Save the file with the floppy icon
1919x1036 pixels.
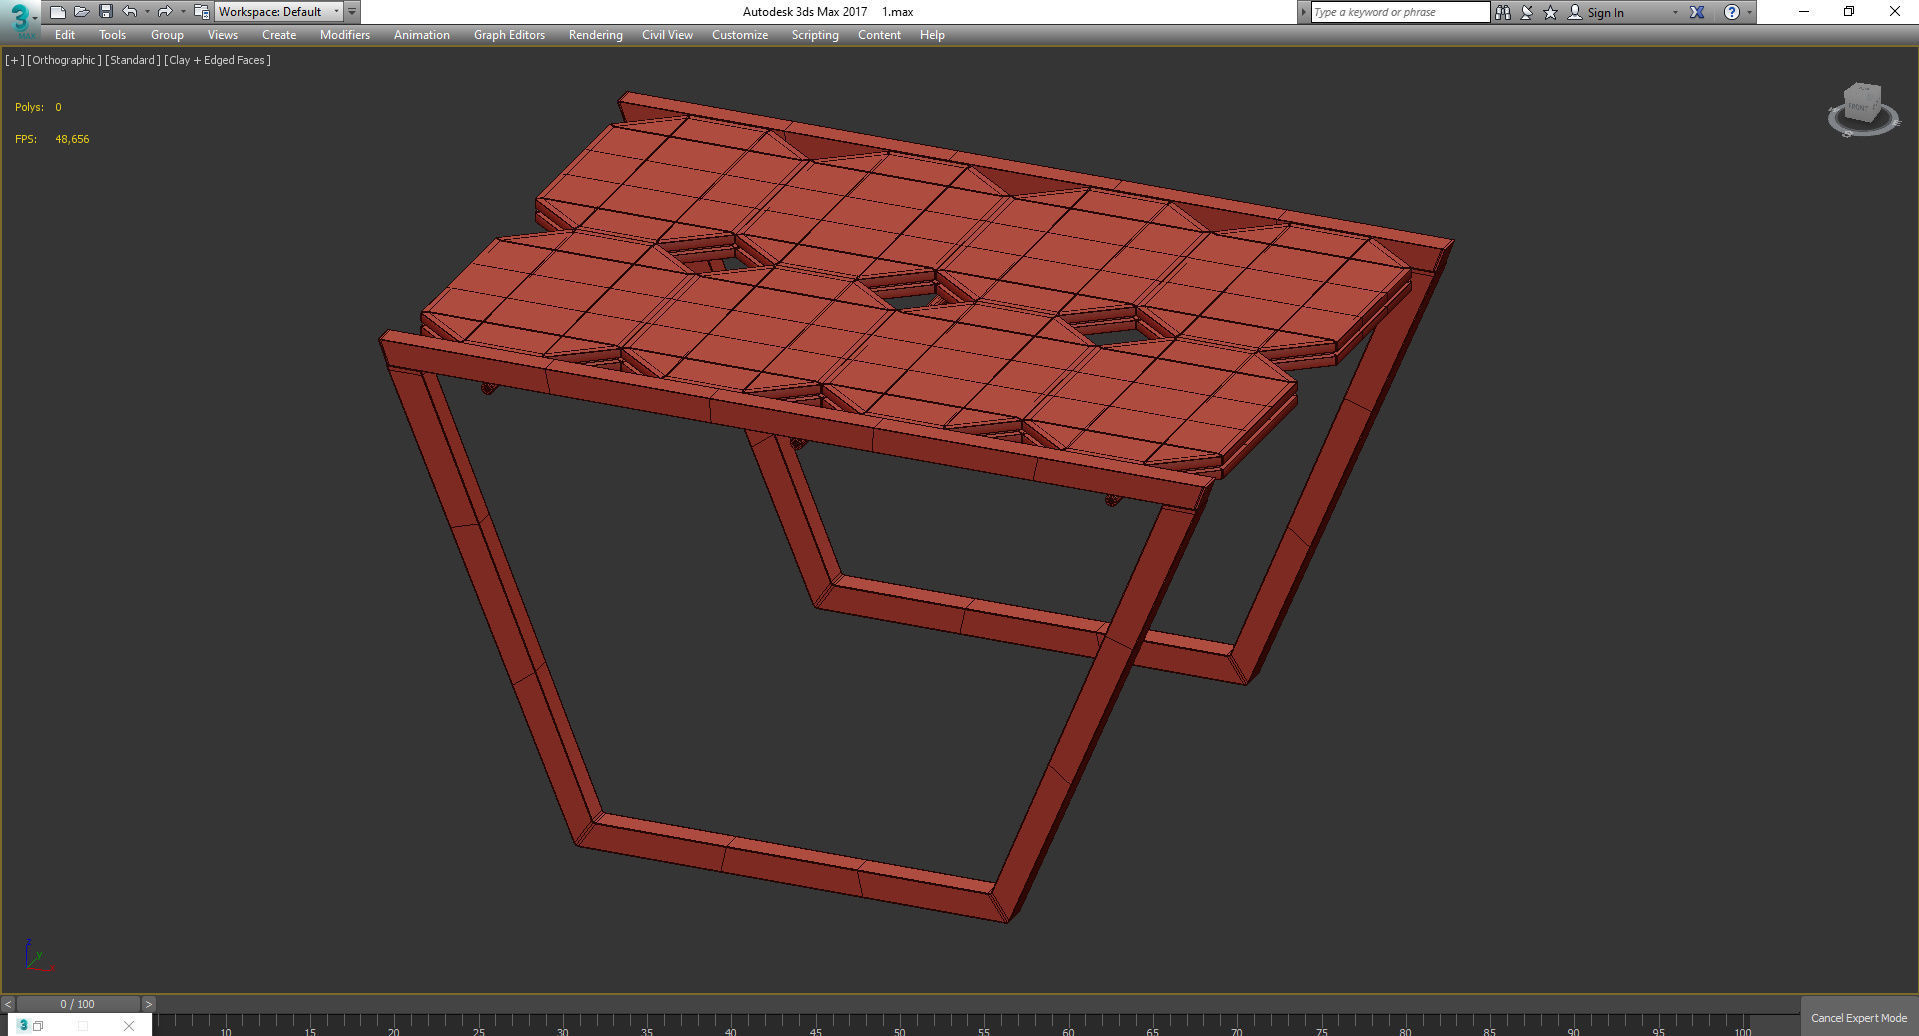[x=106, y=12]
